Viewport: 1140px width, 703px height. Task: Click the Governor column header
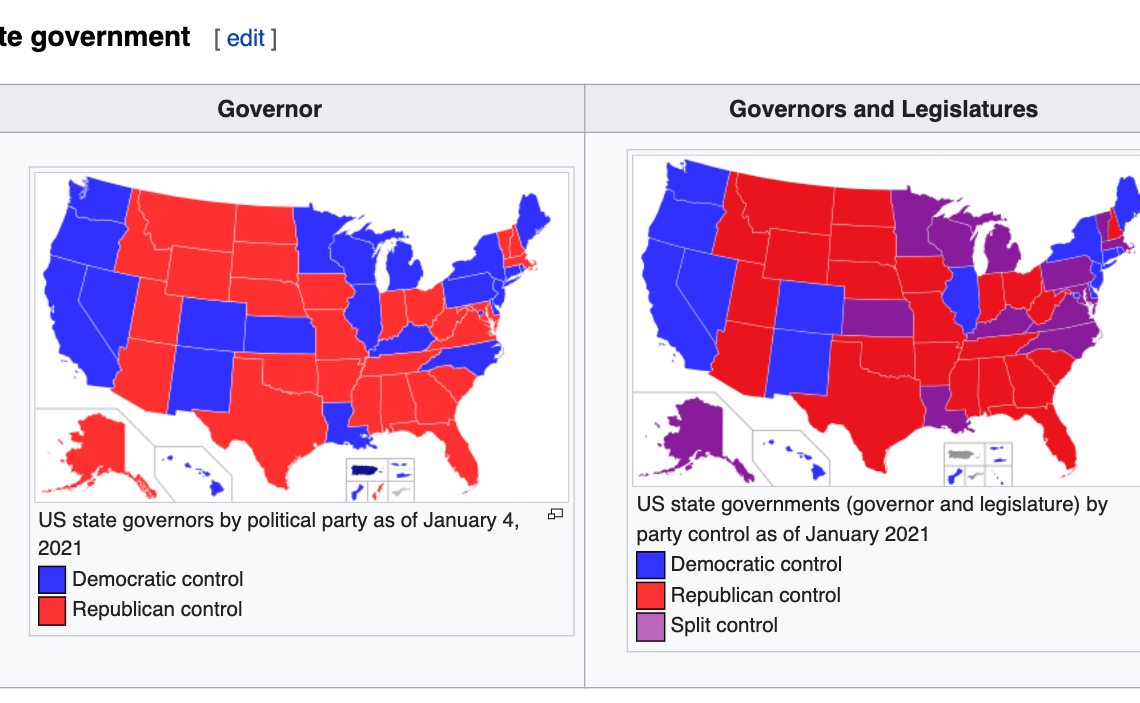(270, 109)
